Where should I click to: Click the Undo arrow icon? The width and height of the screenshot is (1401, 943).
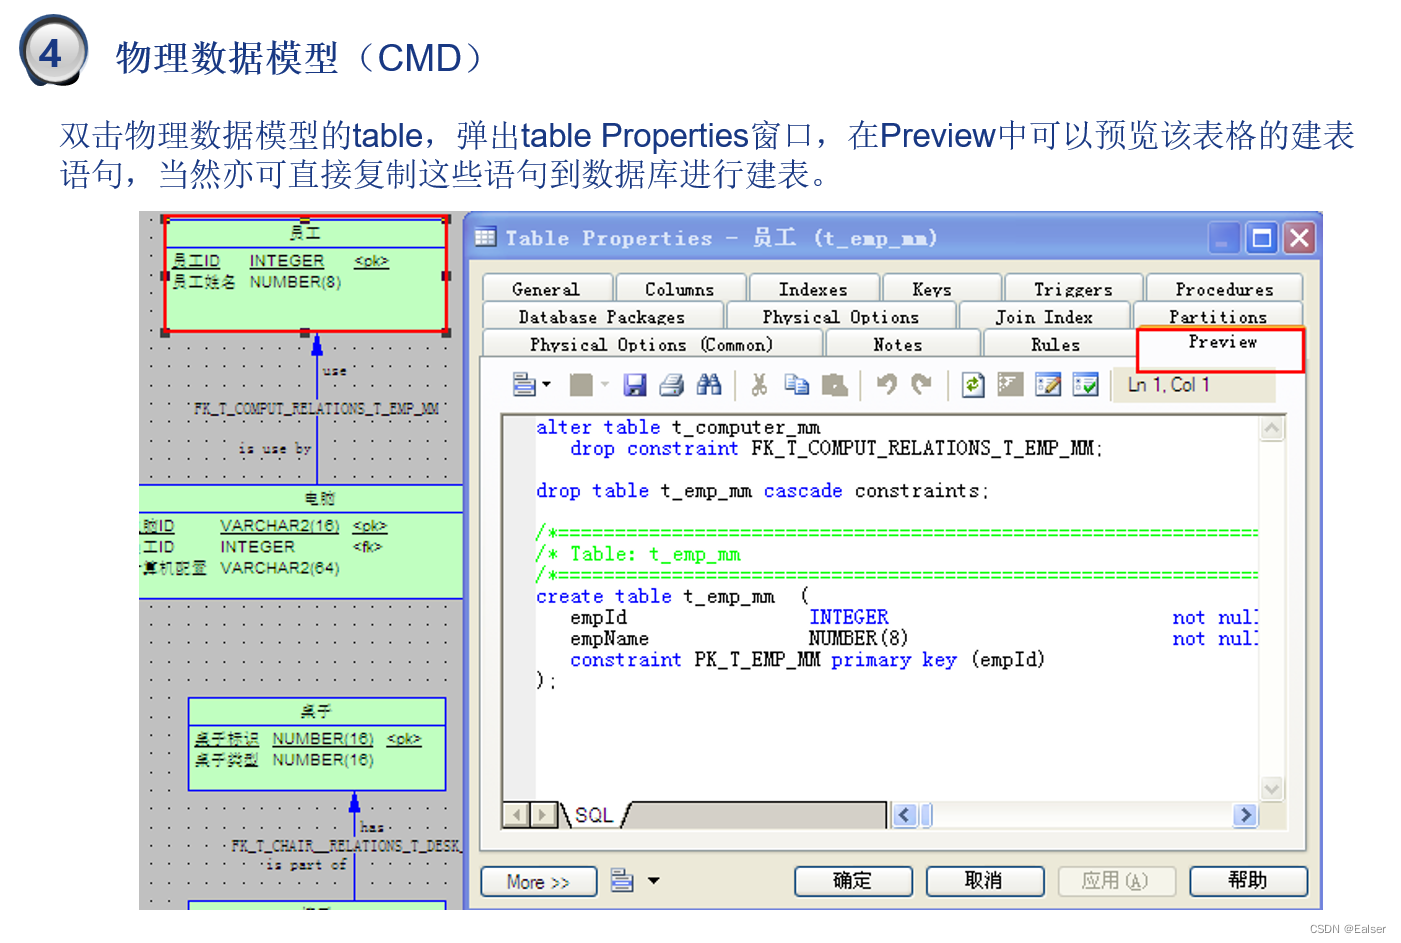[x=887, y=385]
